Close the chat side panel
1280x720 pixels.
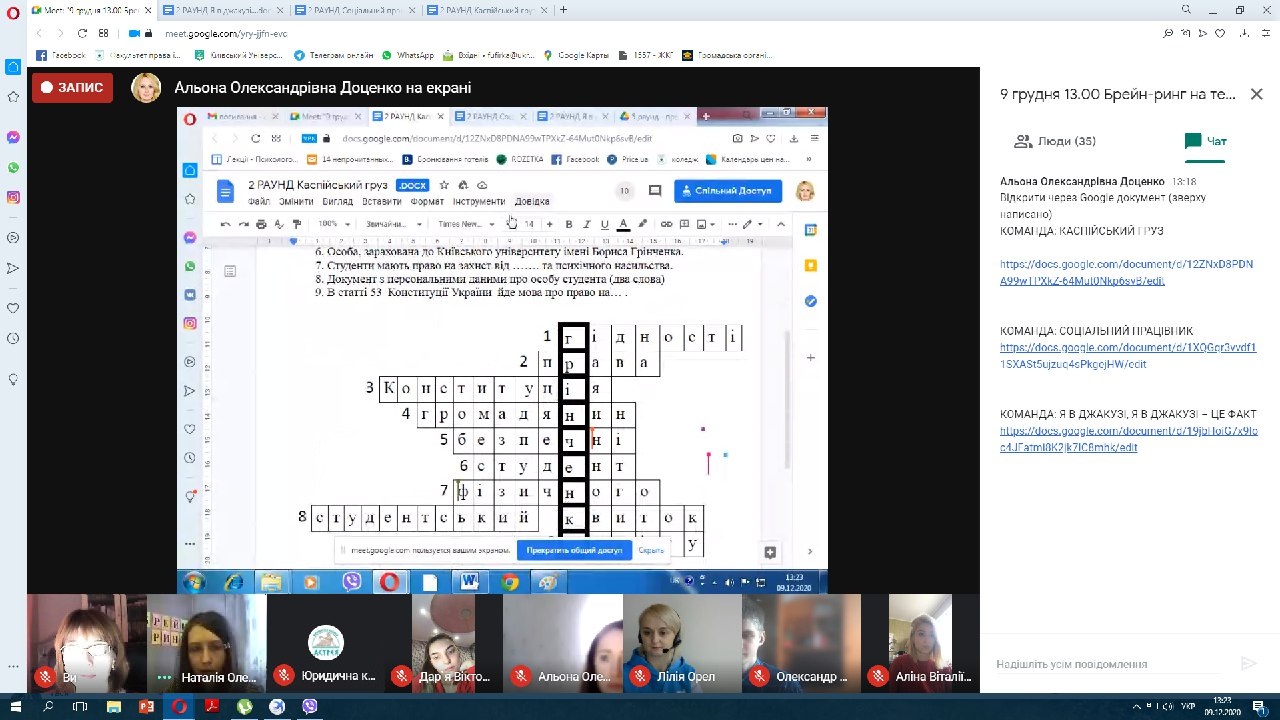click(1256, 94)
